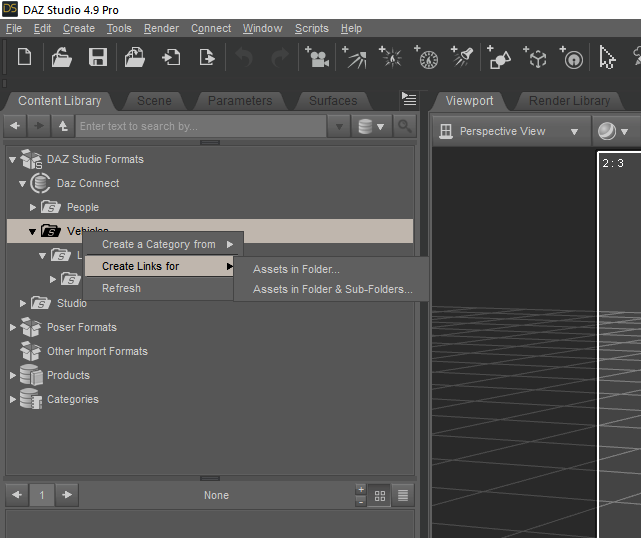Screen dimensions: 641x538
Task: Open the Render menu
Action: point(161,28)
